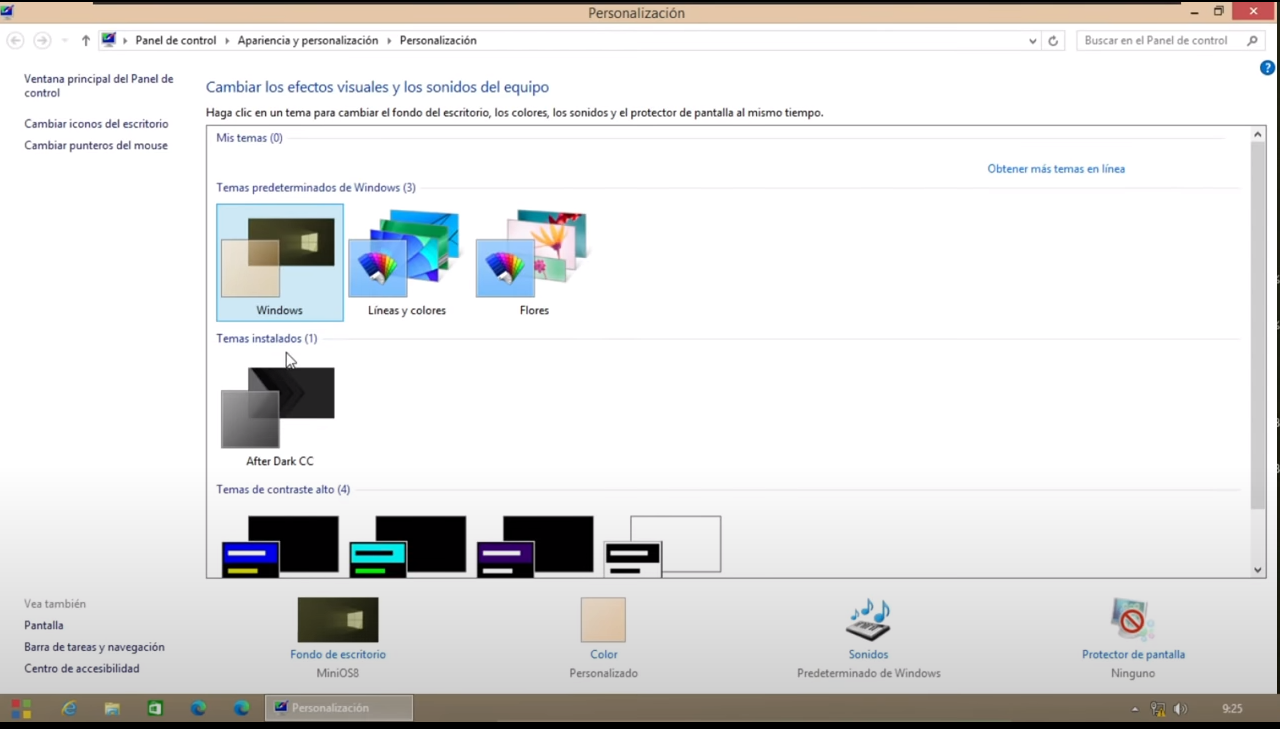
Task: Show hidden icons in the system tray
Action: [1135, 708]
